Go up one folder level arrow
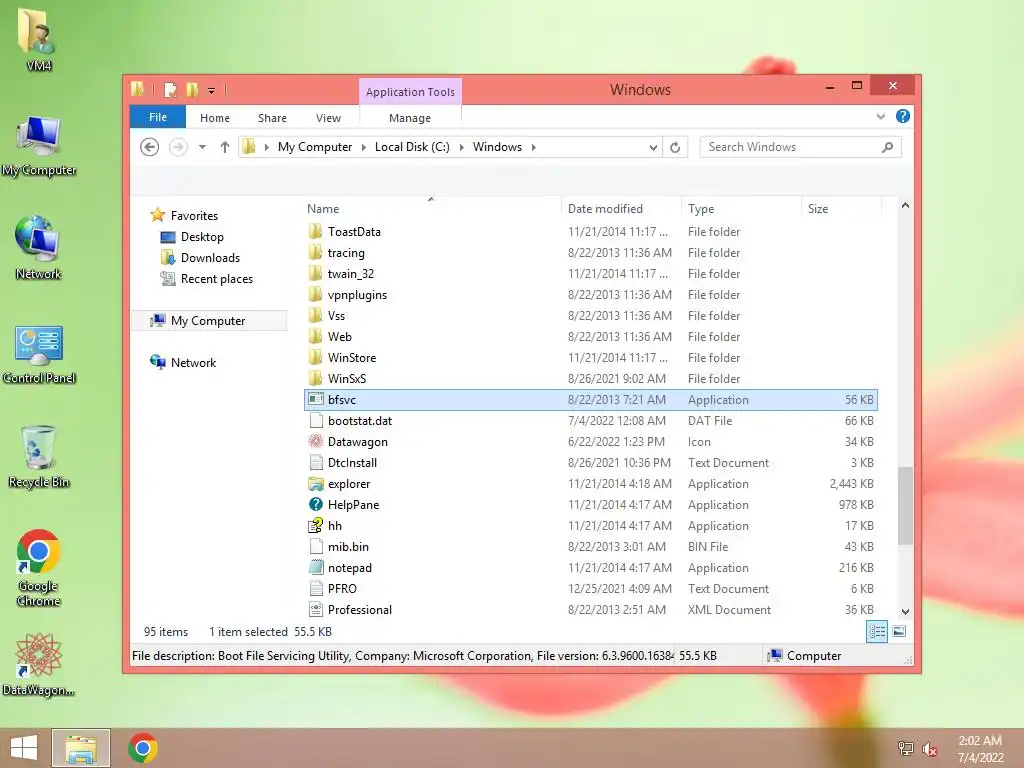Viewport: 1024px width, 768px height. 225,147
